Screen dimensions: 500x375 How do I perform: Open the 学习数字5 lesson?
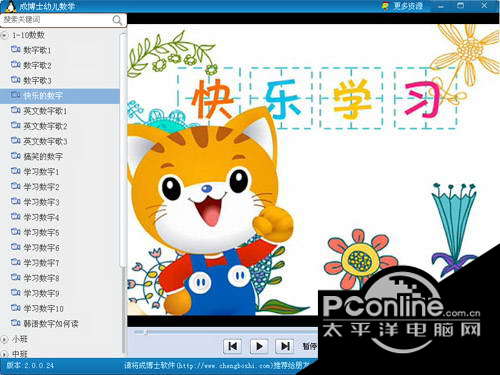pos(41,233)
